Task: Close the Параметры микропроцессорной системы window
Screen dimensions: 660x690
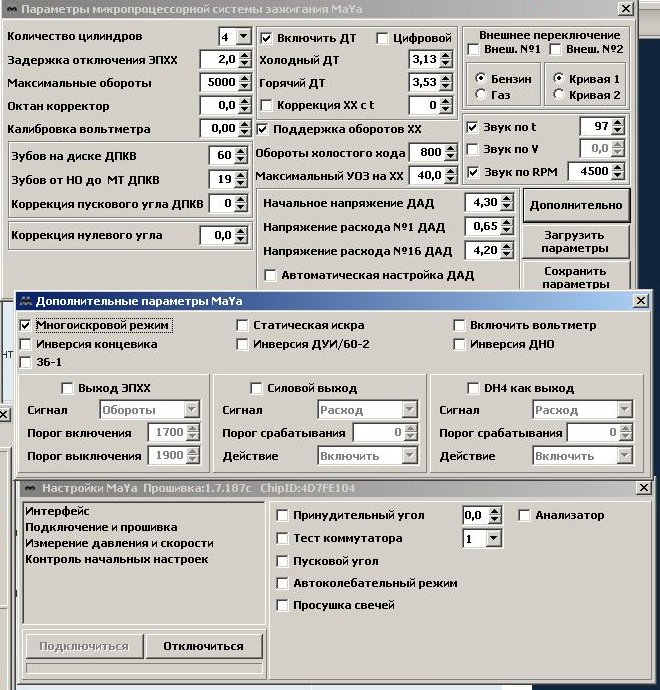Action: 626,9
